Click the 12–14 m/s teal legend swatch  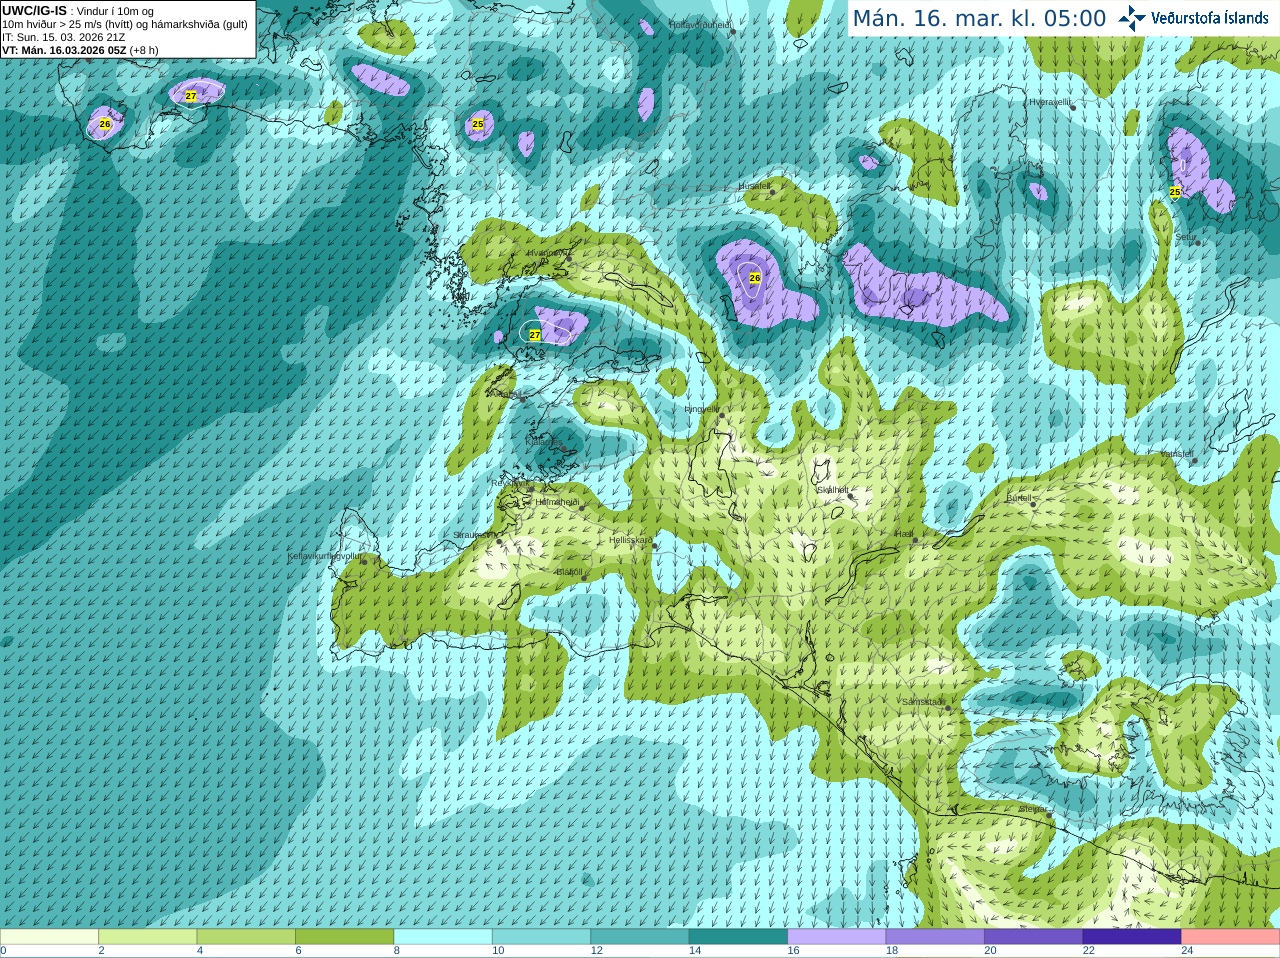[x=640, y=937]
